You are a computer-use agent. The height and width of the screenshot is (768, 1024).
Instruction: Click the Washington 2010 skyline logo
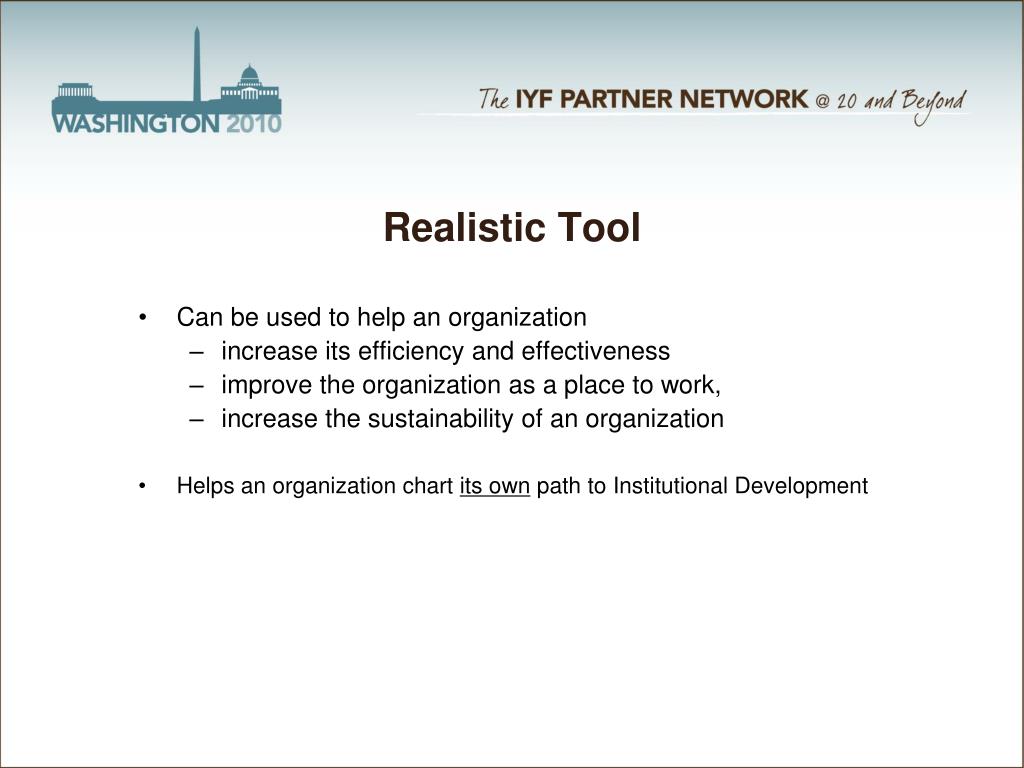[x=167, y=81]
